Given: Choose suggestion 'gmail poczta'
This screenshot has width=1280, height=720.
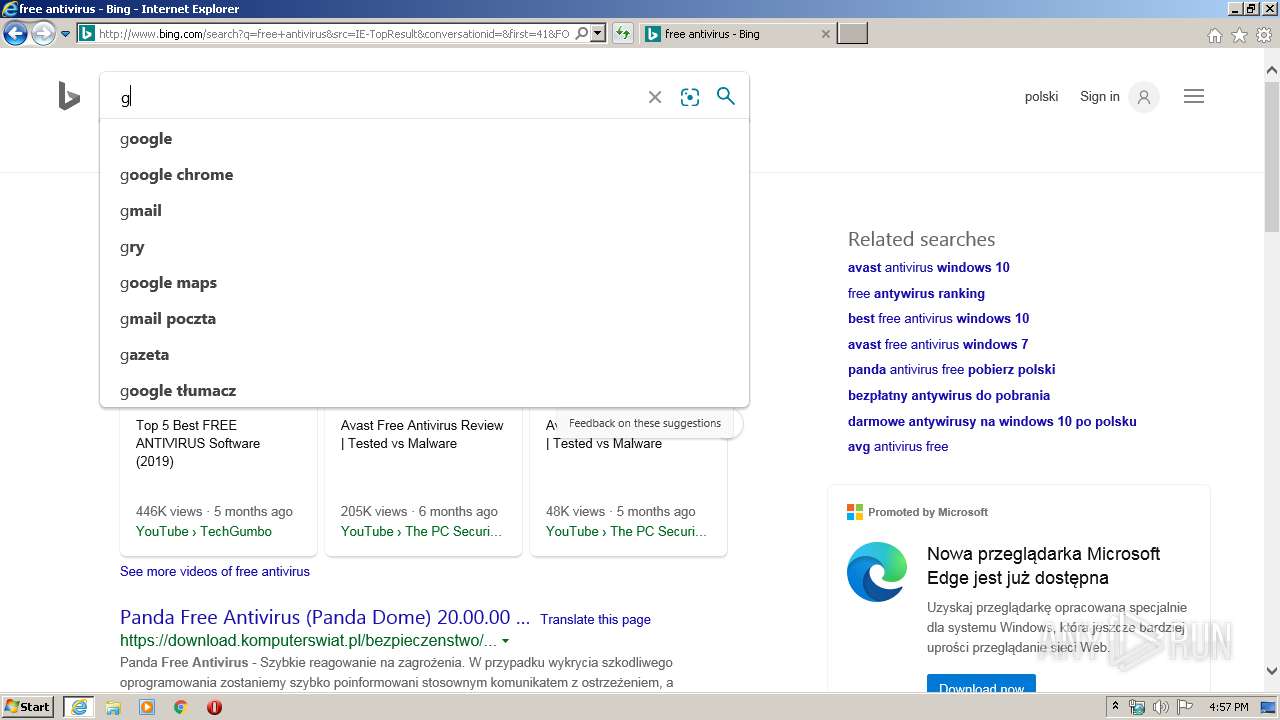Looking at the screenshot, I should click(424, 319).
